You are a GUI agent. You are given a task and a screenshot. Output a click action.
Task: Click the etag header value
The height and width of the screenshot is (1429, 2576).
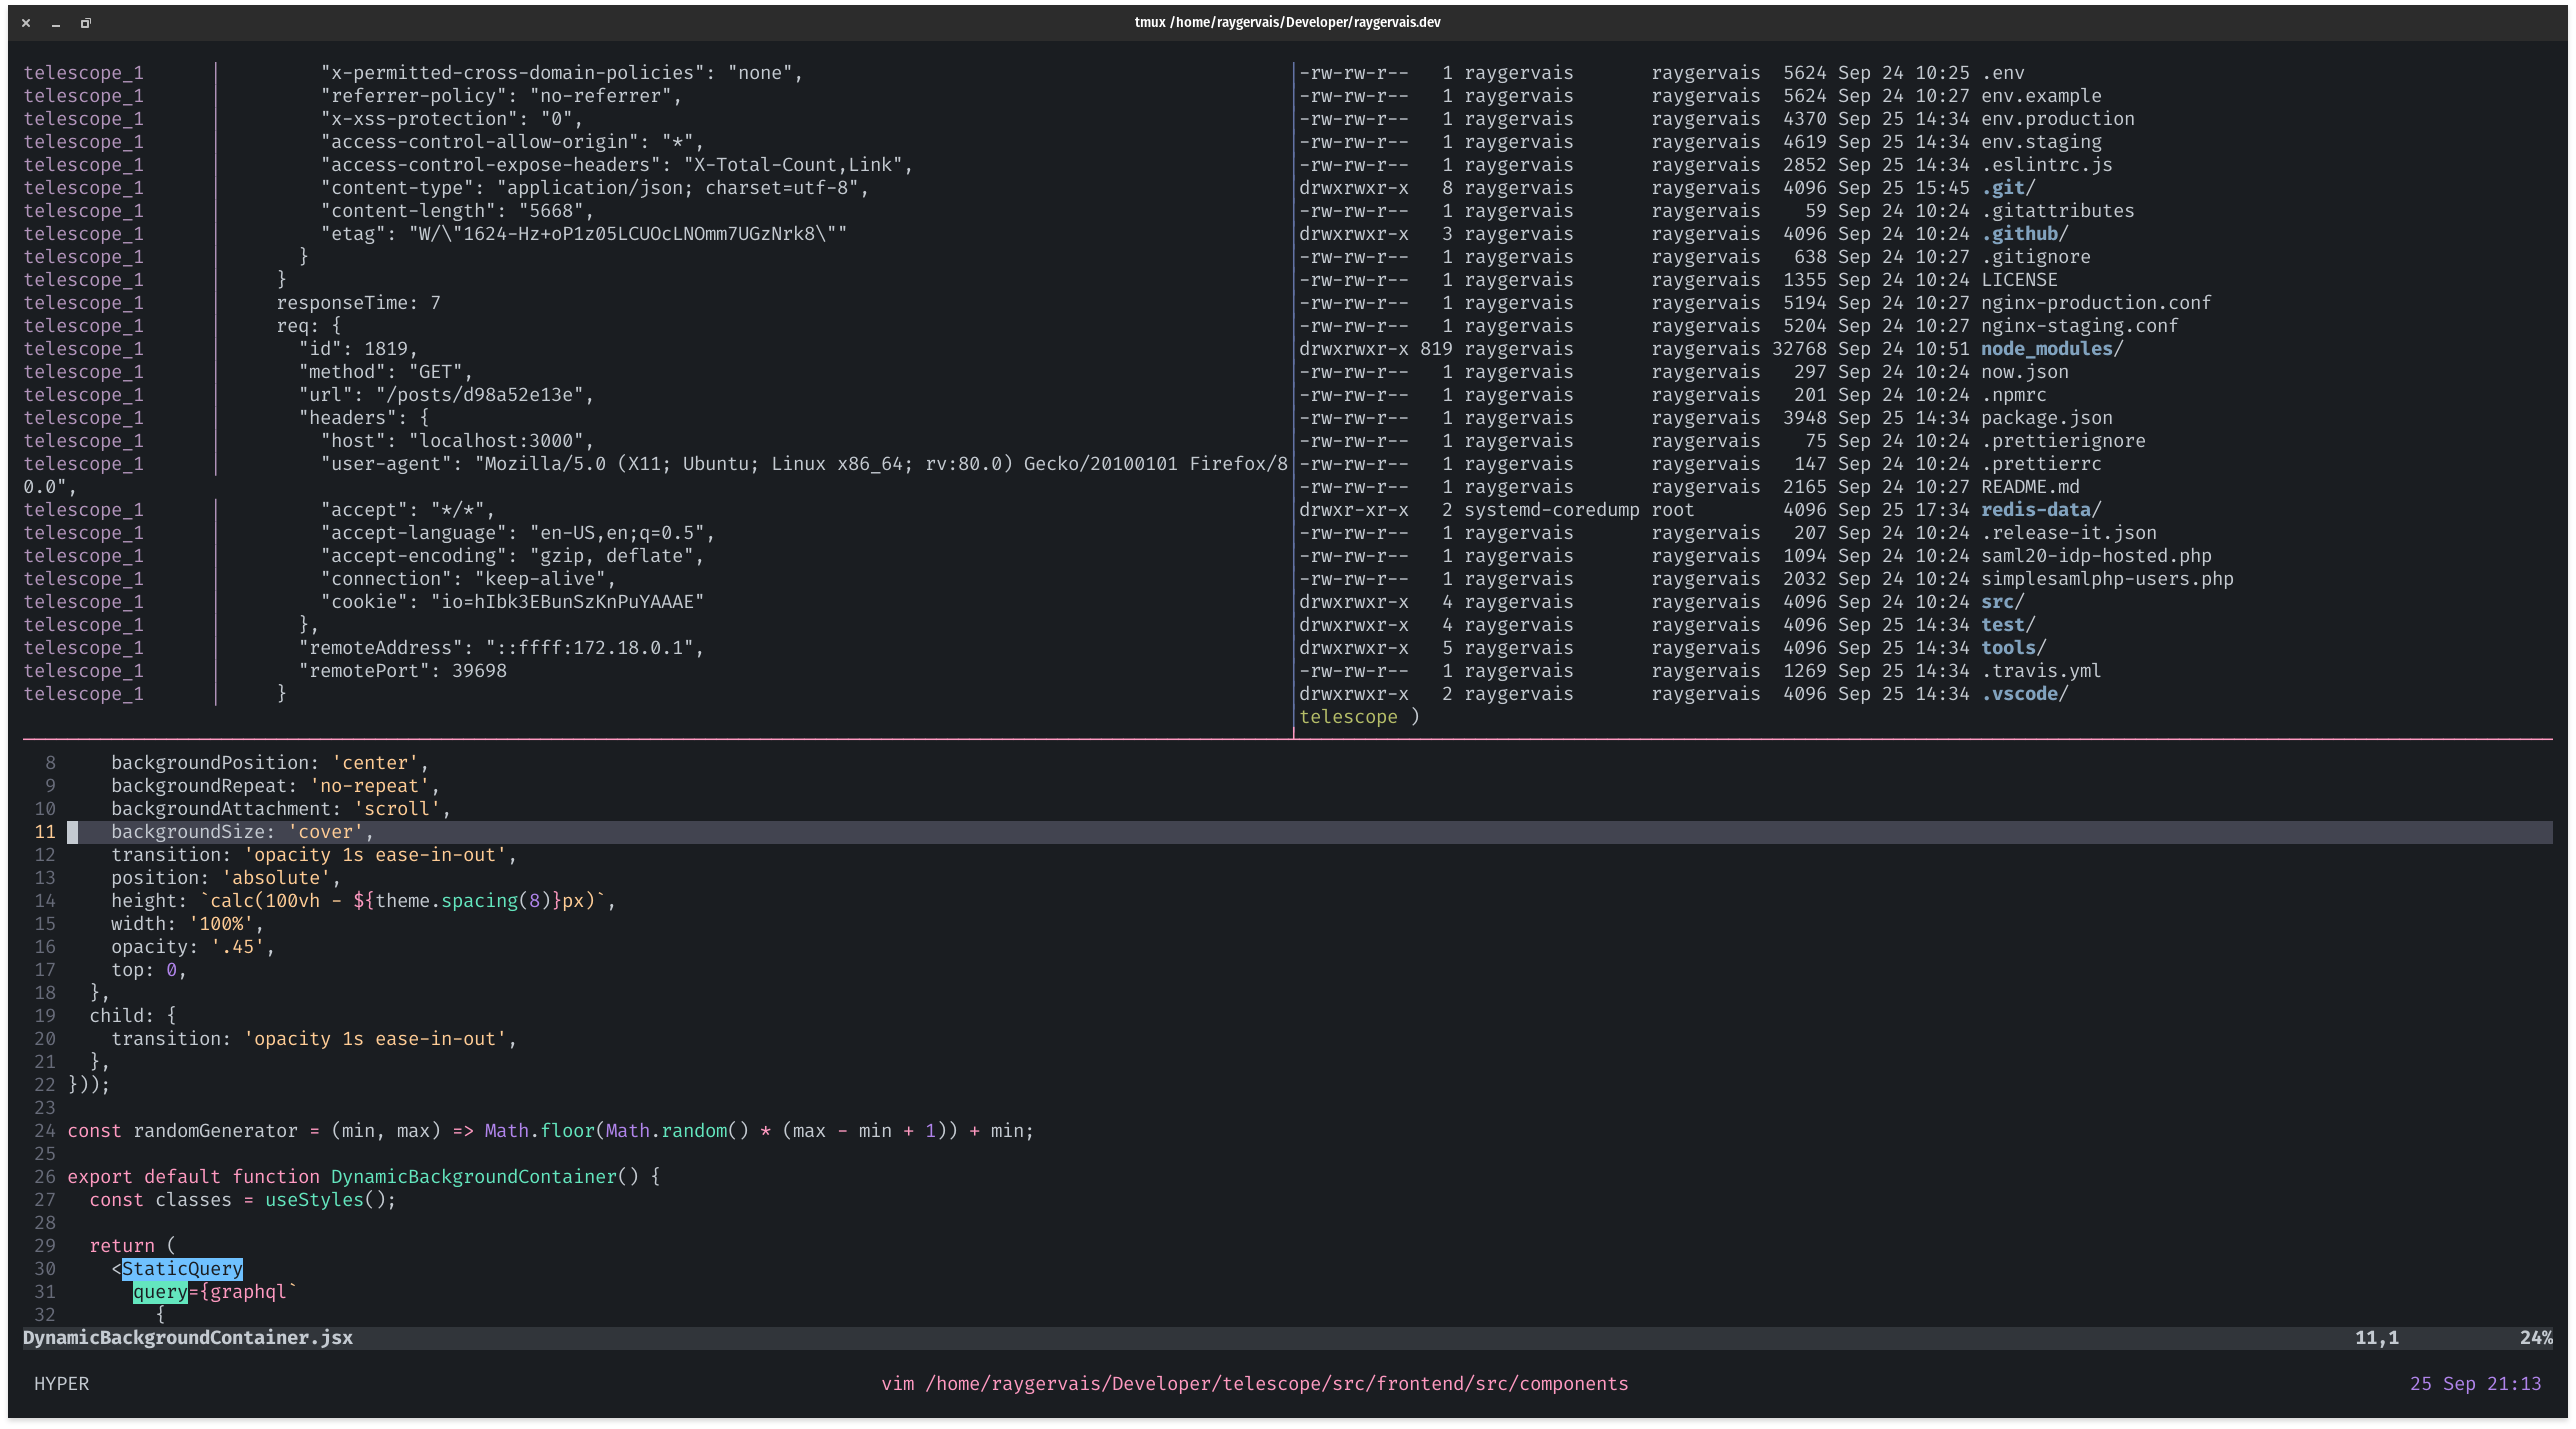click(x=628, y=234)
